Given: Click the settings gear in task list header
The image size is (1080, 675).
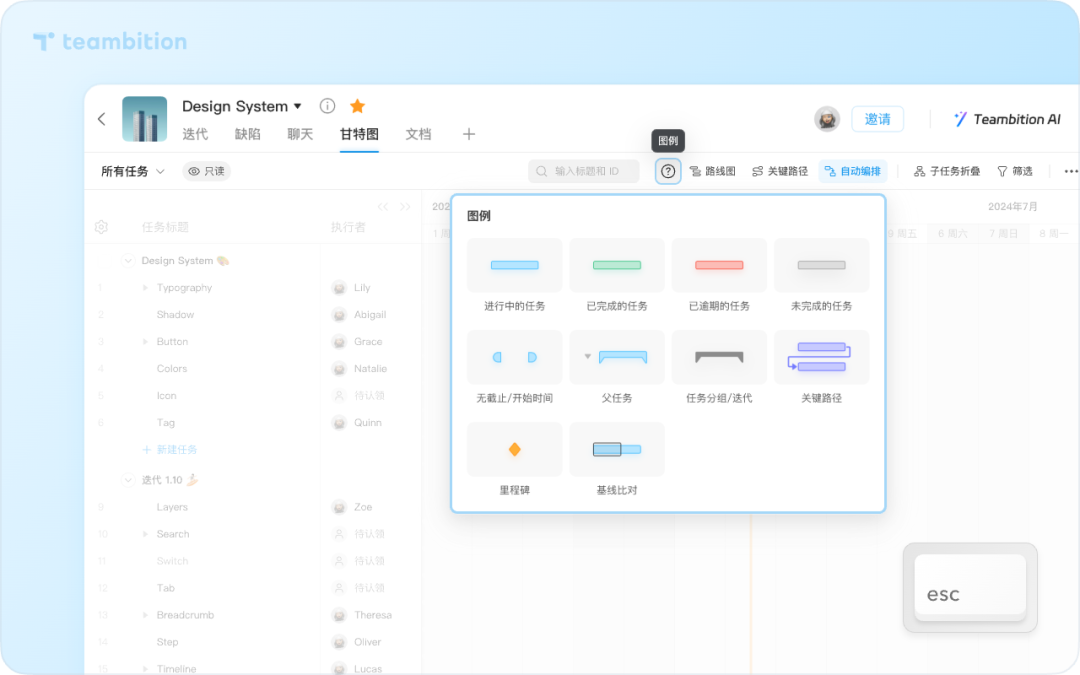Looking at the screenshot, I should pyautogui.click(x=101, y=227).
